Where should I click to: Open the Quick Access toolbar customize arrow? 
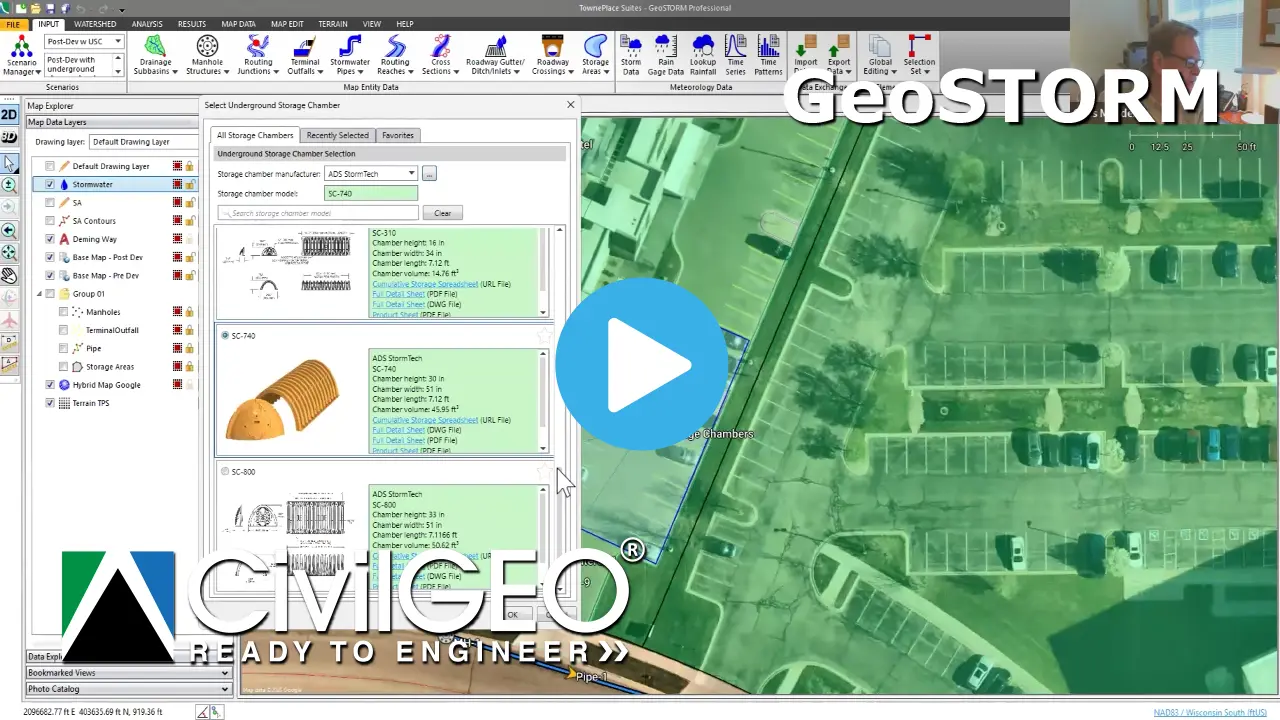pyautogui.click(x=123, y=9)
